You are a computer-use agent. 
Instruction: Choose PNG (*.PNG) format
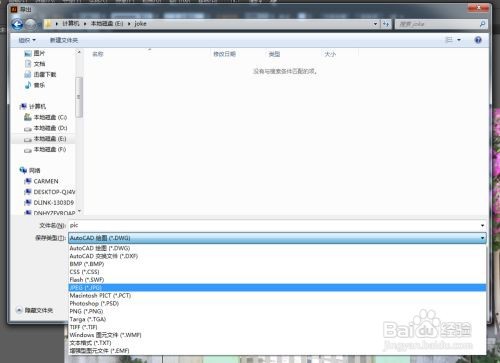point(277,311)
